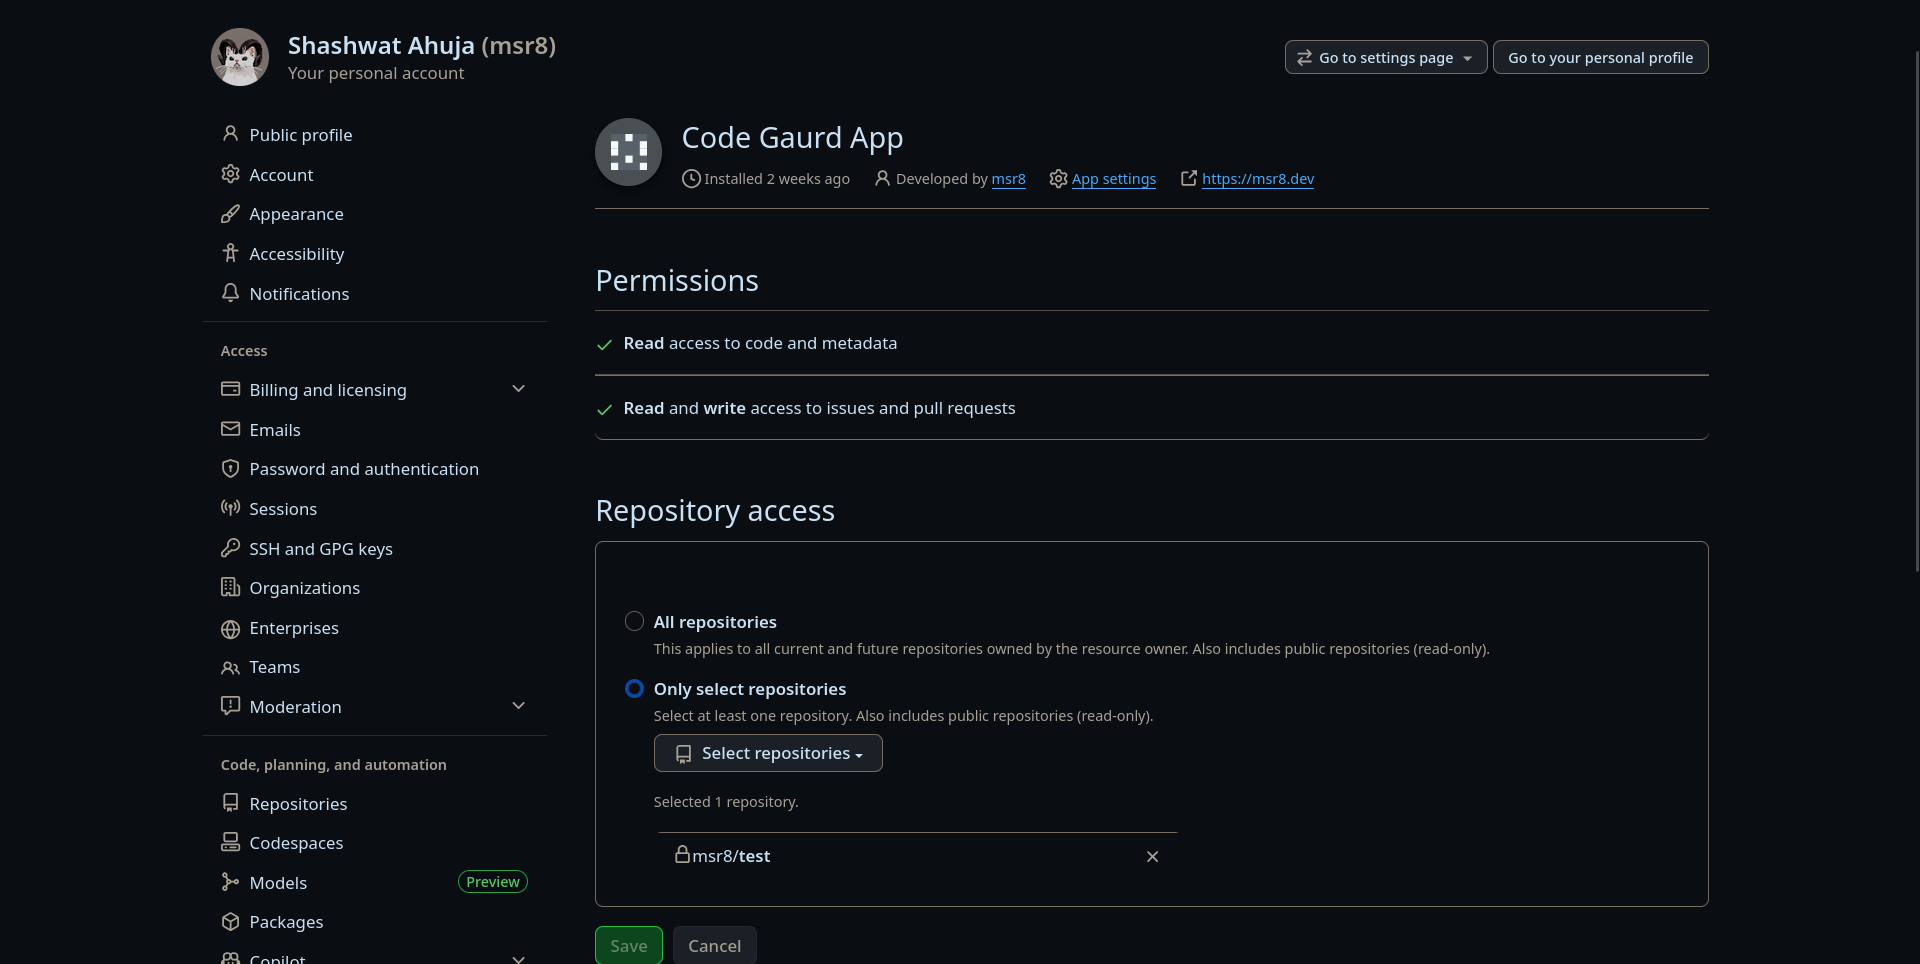Click the SSH and GPG key icon
This screenshot has width=1920, height=964.
[230, 548]
